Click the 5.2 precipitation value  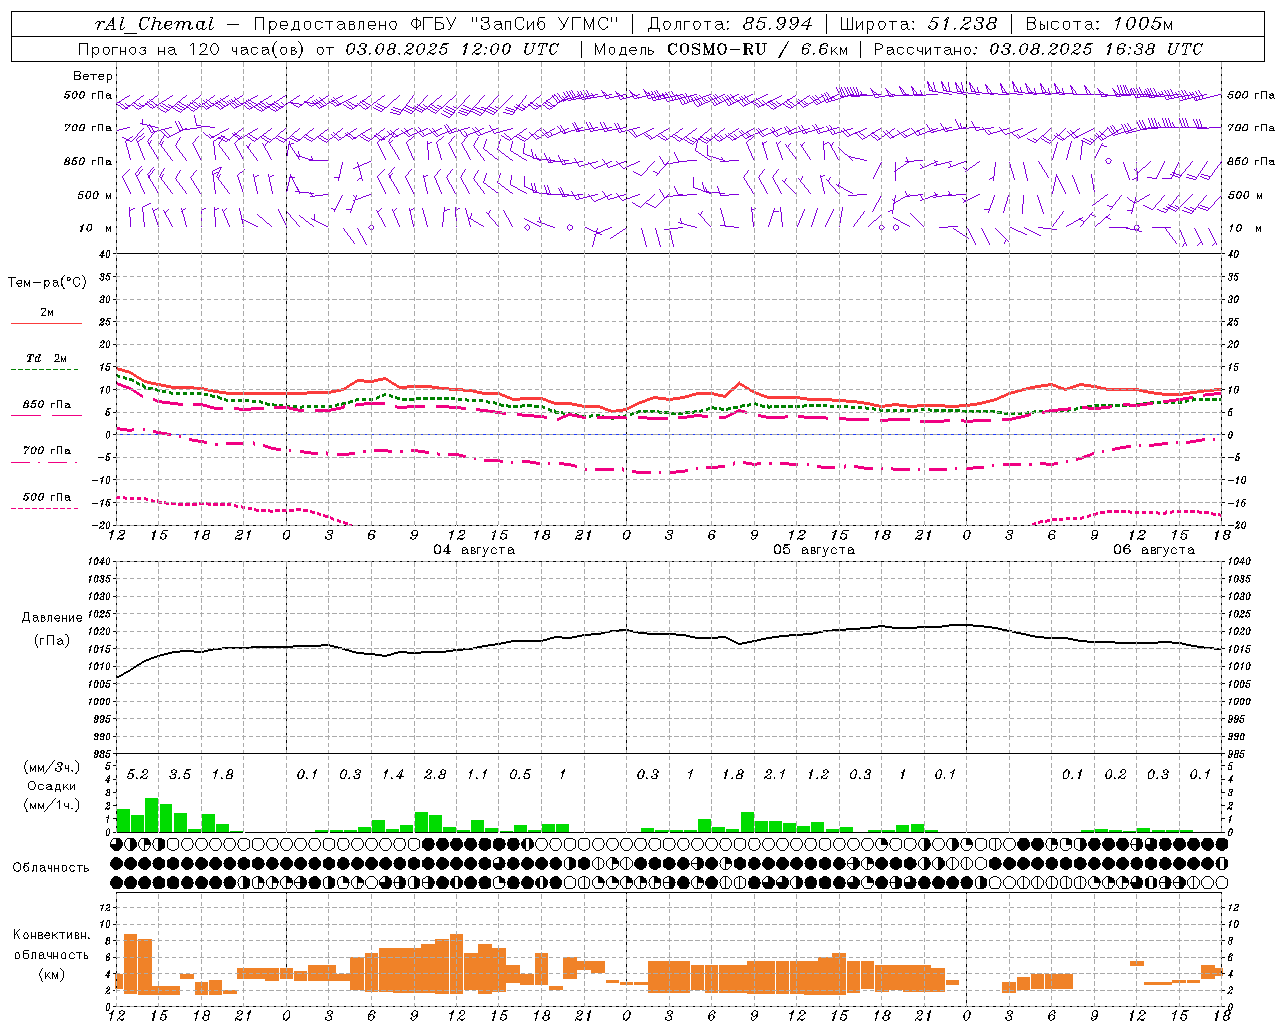[x=138, y=774]
